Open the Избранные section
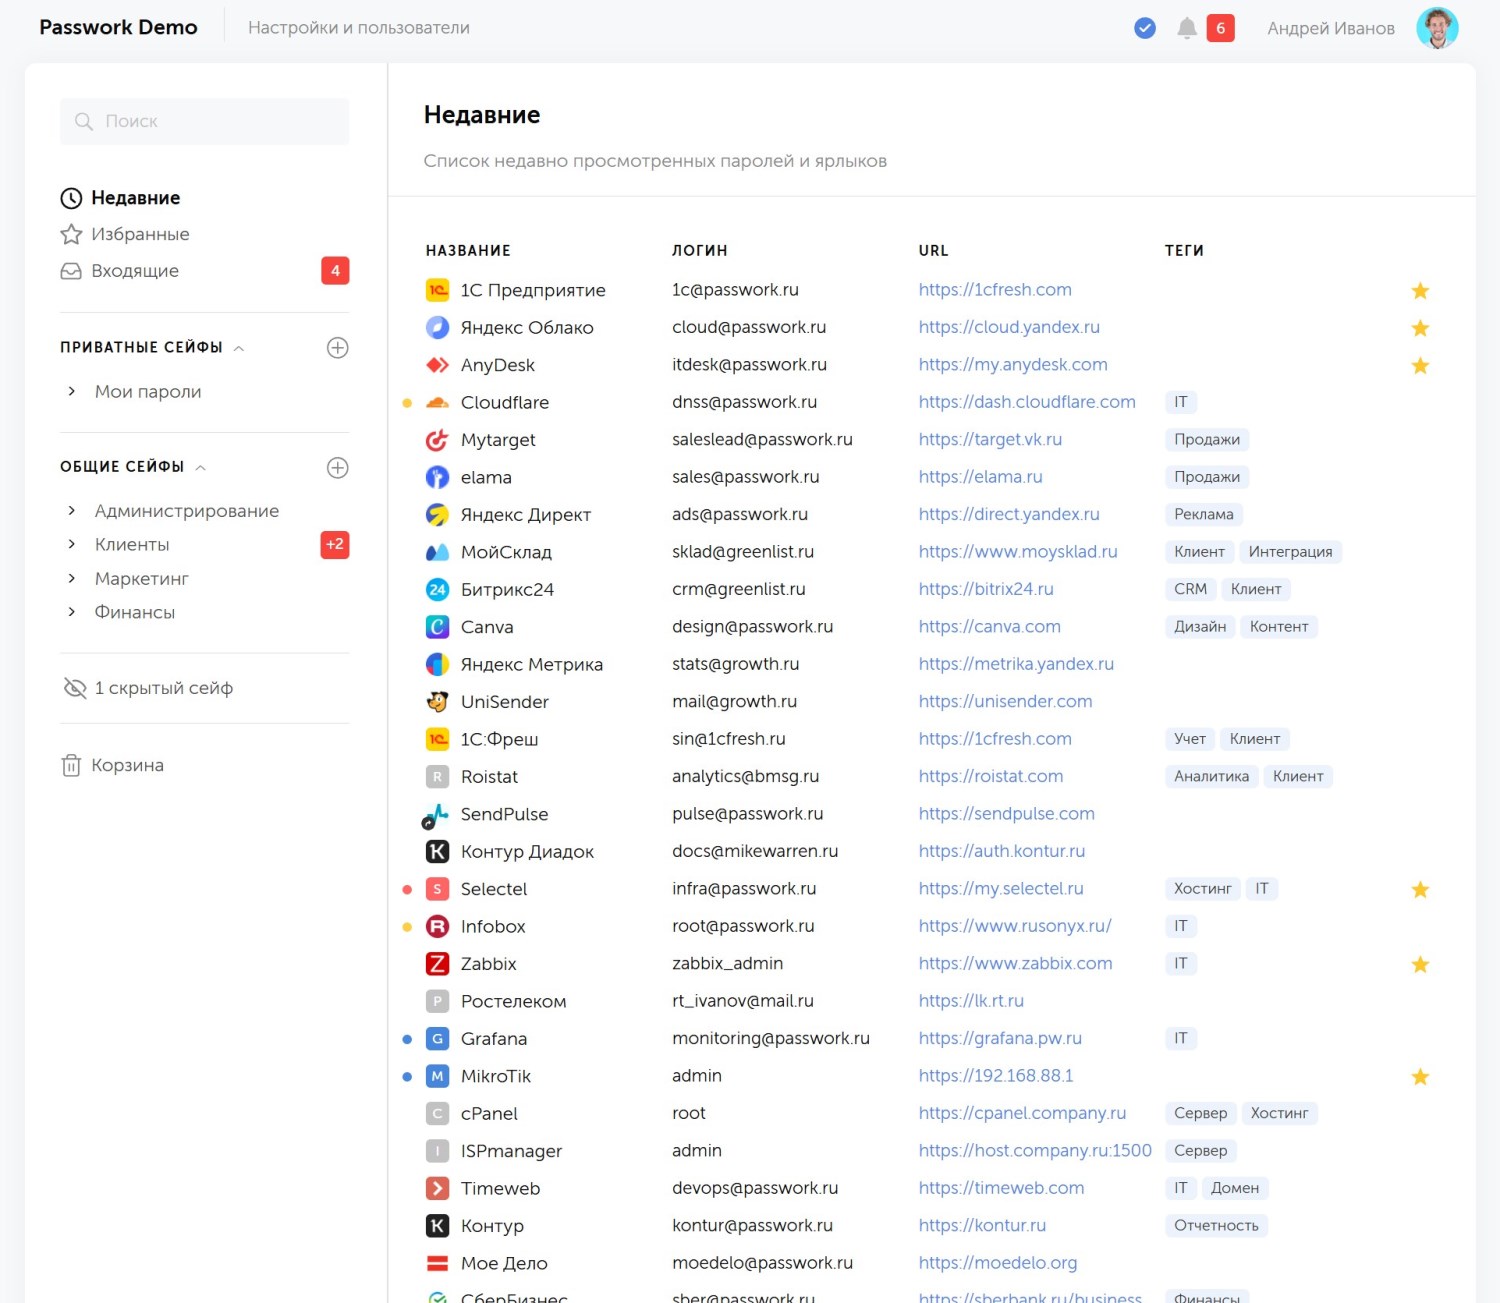 (140, 234)
